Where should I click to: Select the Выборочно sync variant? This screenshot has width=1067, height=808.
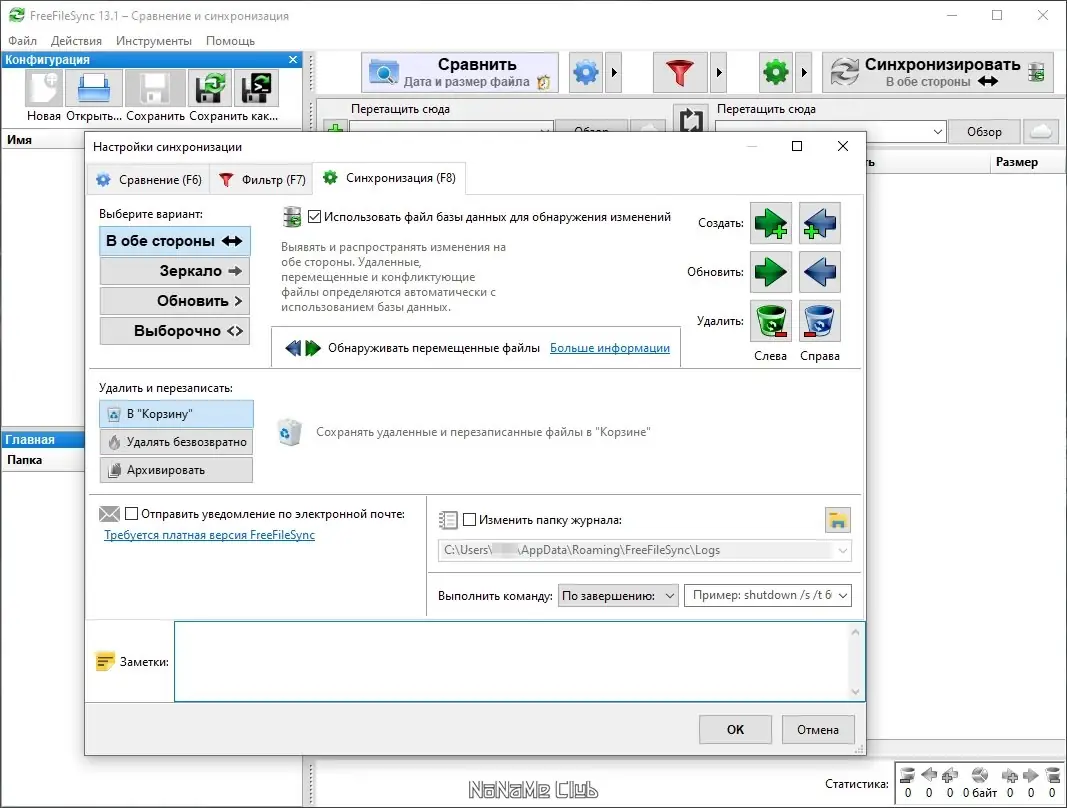(175, 331)
